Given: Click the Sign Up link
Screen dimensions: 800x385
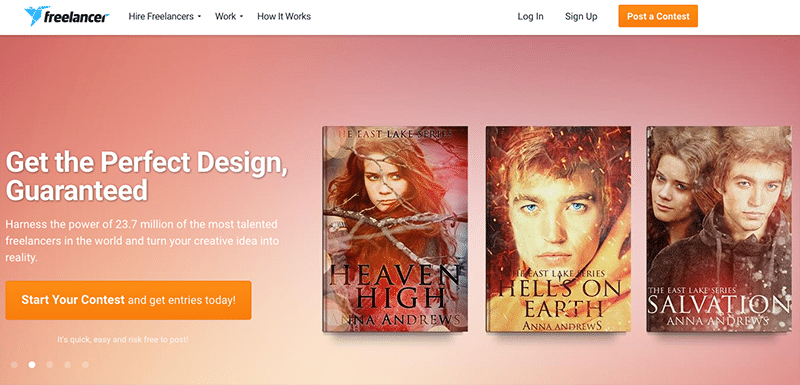Looking at the screenshot, I should [x=581, y=16].
